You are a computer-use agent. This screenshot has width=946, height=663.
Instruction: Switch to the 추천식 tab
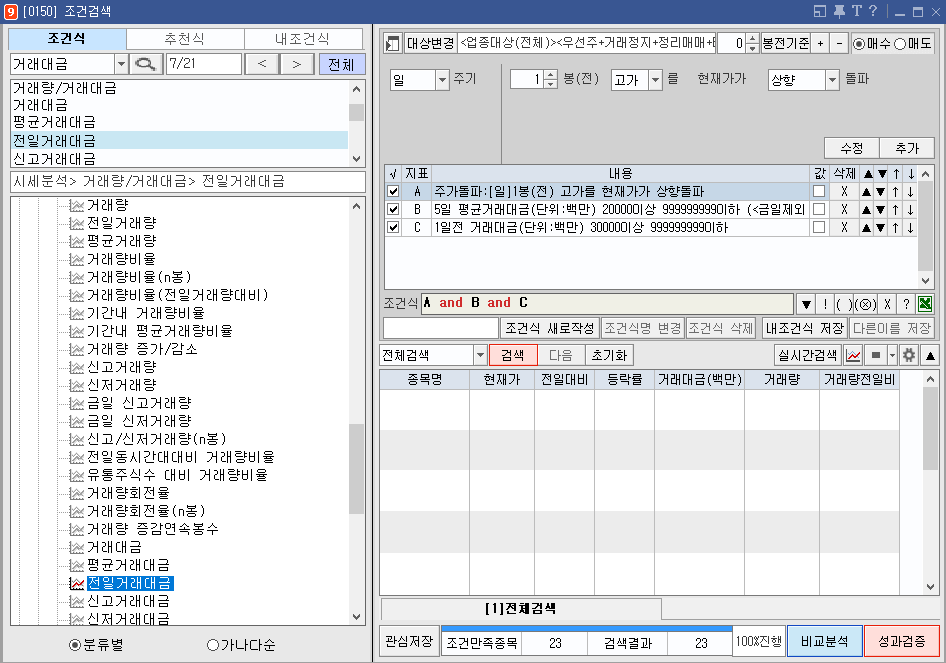[185, 39]
